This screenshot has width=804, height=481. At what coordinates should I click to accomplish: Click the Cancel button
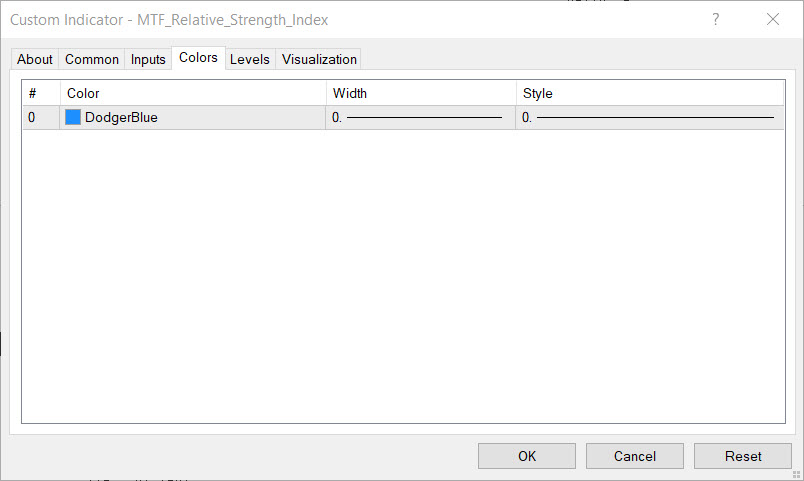point(635,456)
